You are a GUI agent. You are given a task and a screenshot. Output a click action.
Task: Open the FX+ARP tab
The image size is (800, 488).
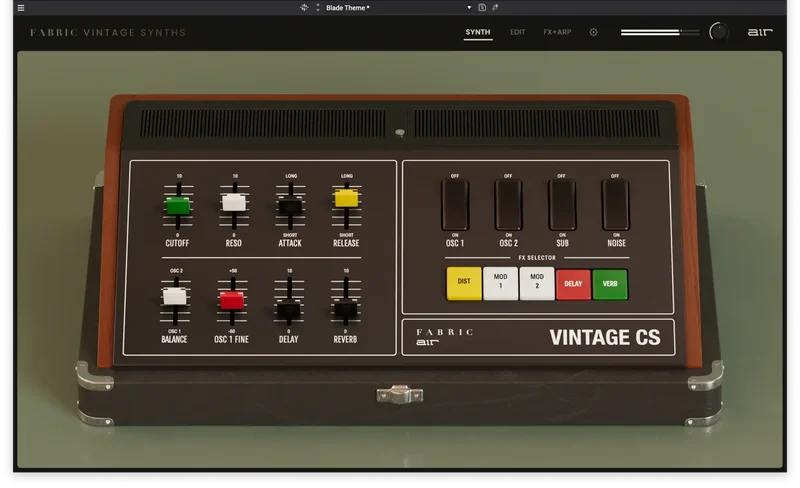click(x=557, y=32)
